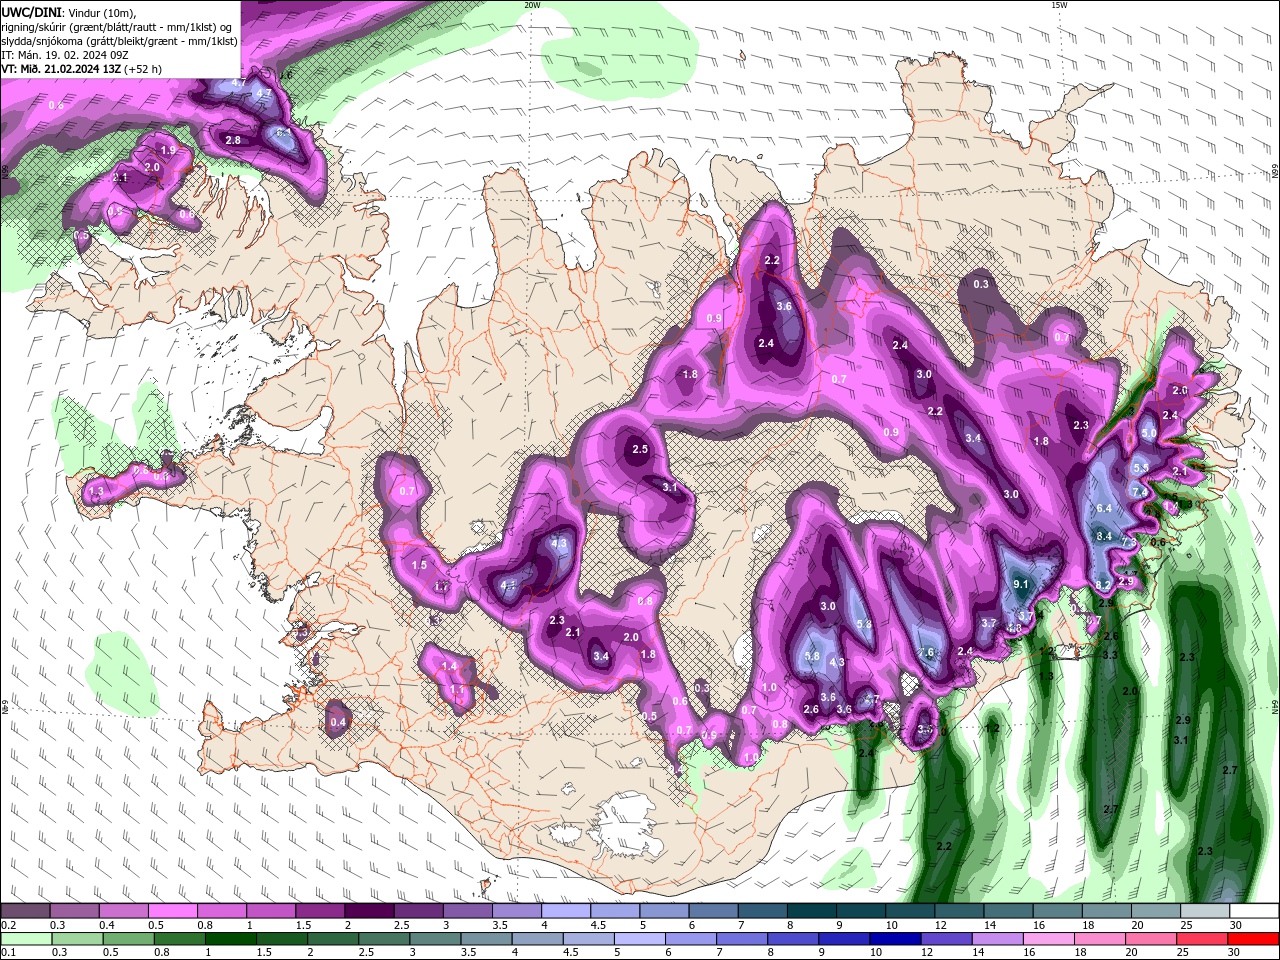Click the 'Vindur (10m)' header label

102,12
